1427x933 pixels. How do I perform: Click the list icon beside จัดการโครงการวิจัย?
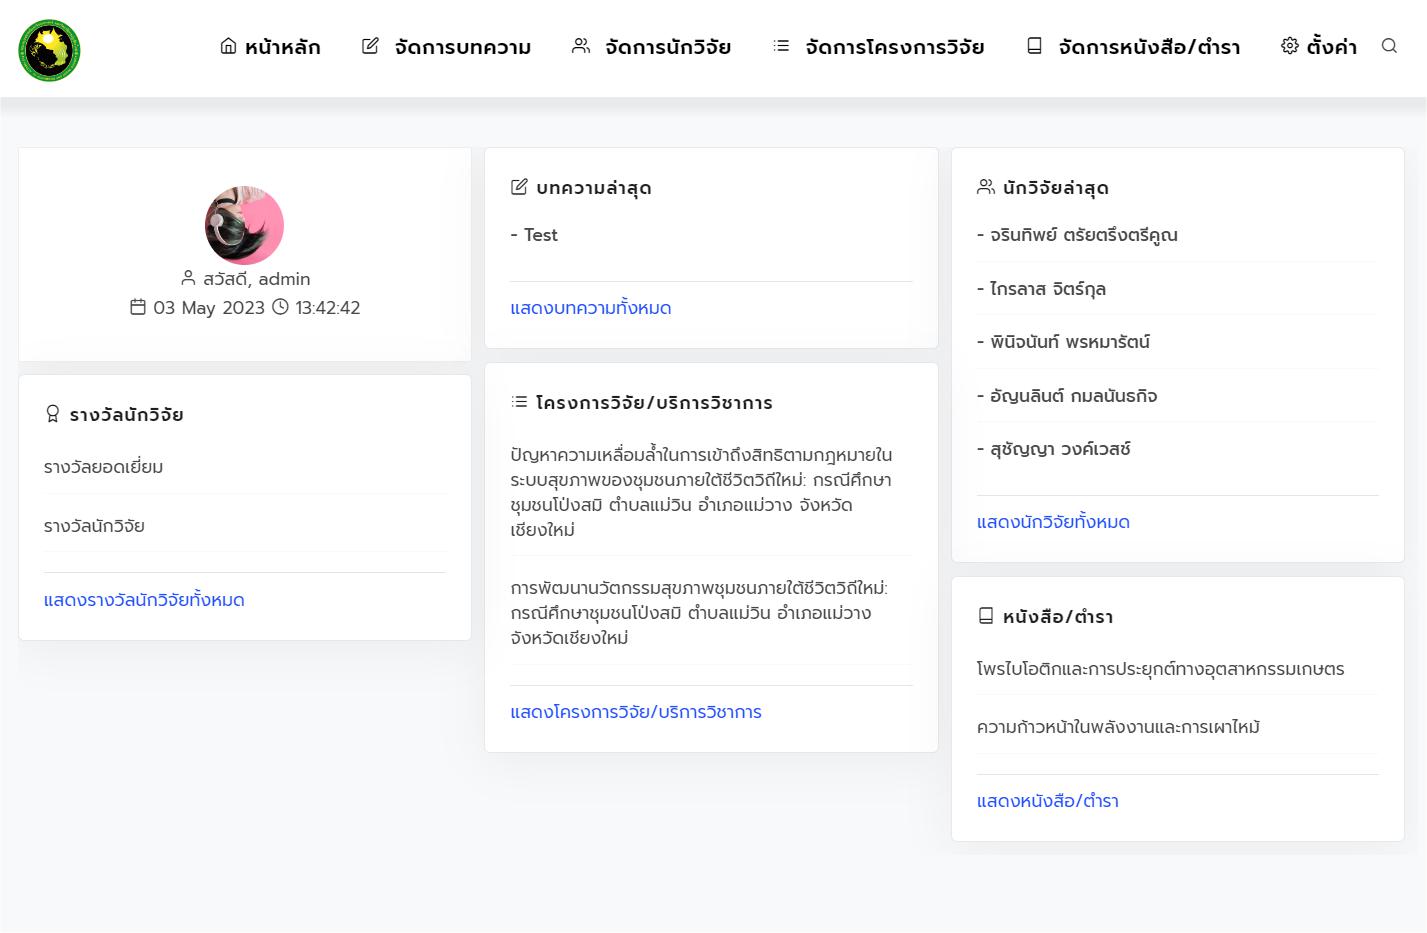tap(781, 46)
